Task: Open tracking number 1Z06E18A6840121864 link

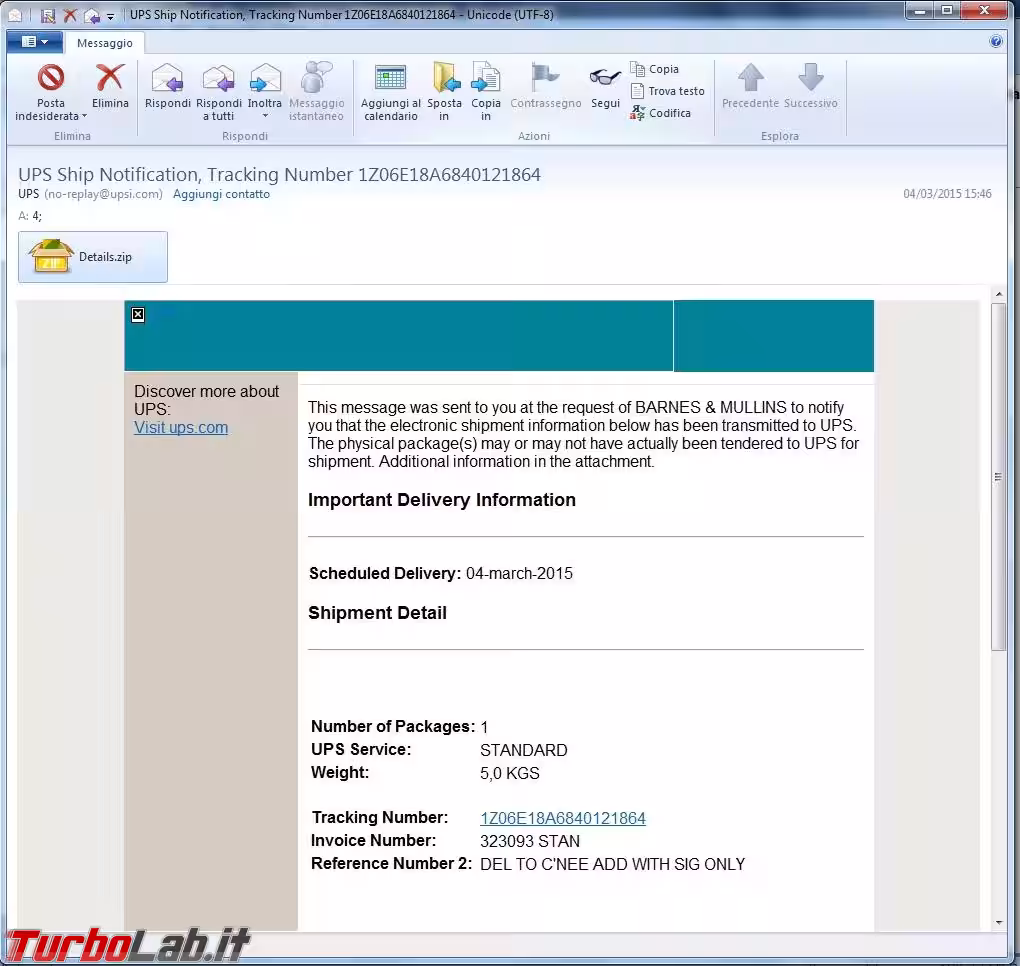Action: tap(563, 818)
